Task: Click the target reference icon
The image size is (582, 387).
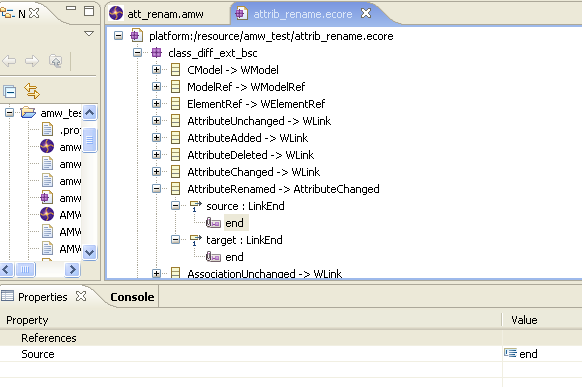Action: [x=195, y=240]
